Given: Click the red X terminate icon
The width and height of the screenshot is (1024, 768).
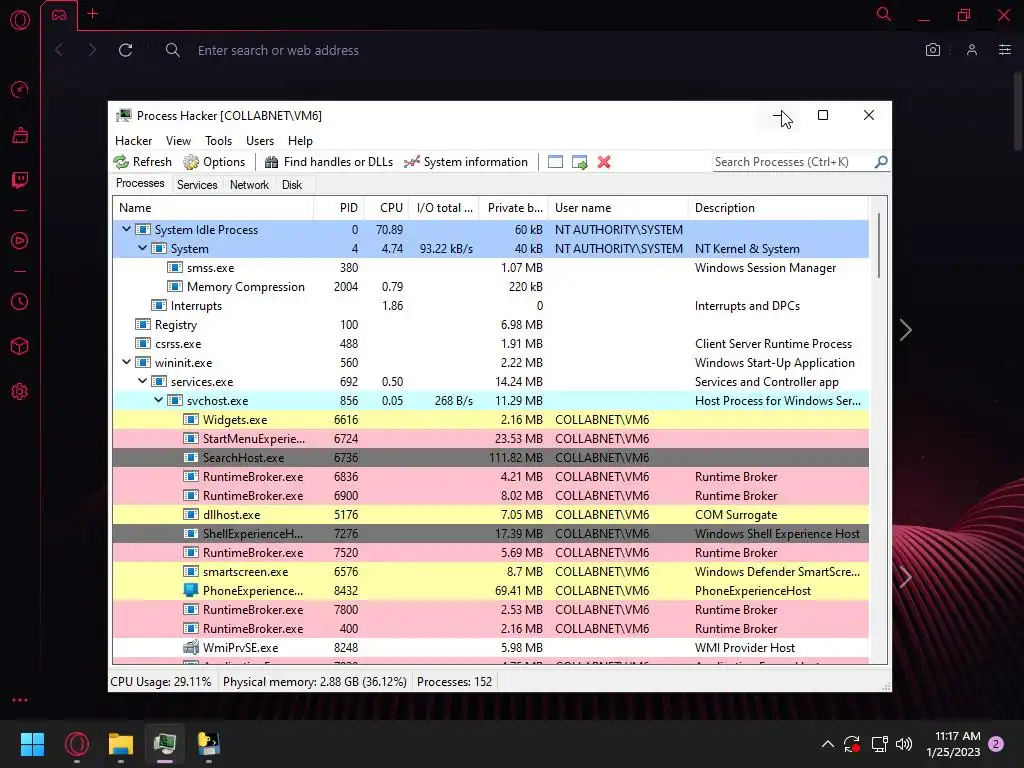Looking at the screenshot, I should coord(604,162).
